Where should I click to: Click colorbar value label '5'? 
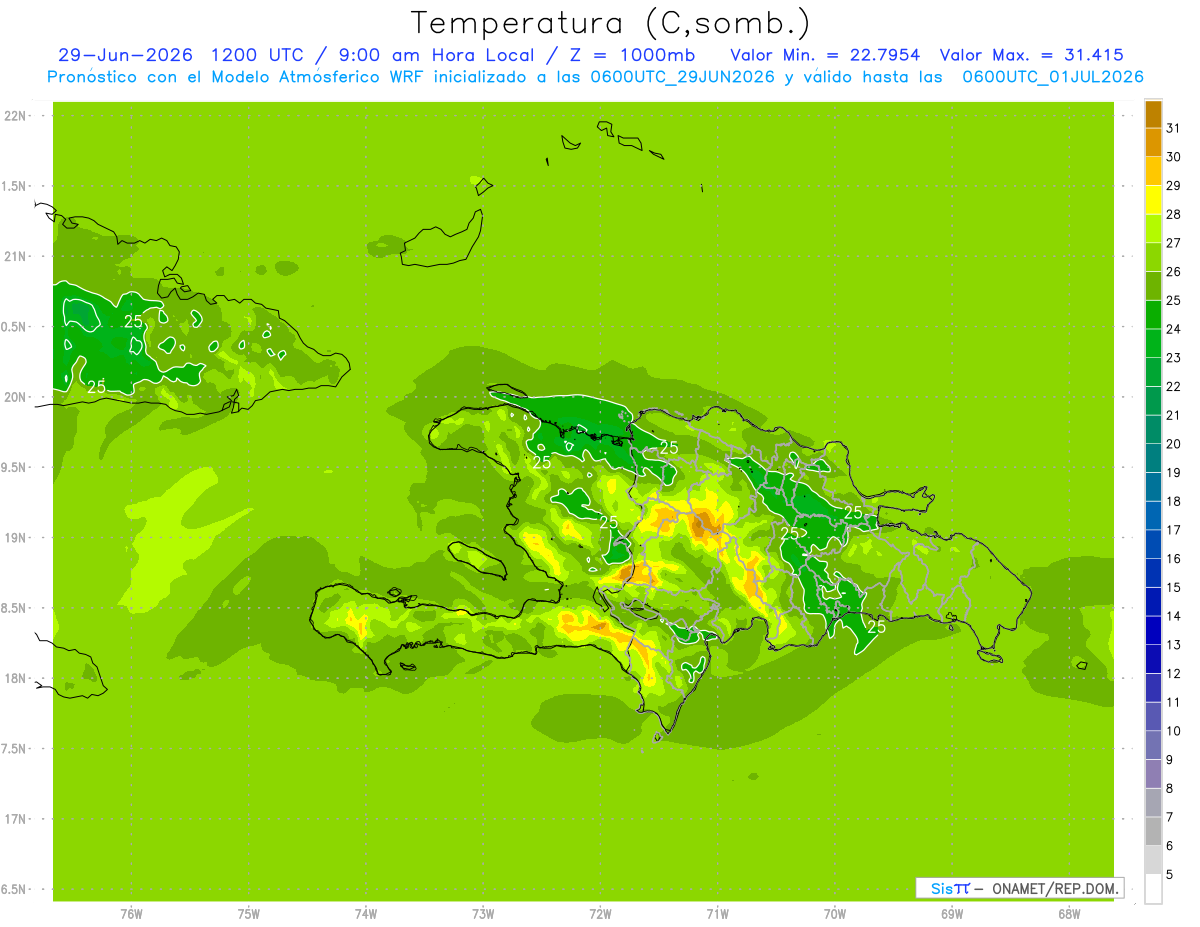click(x=1170, y=874)
